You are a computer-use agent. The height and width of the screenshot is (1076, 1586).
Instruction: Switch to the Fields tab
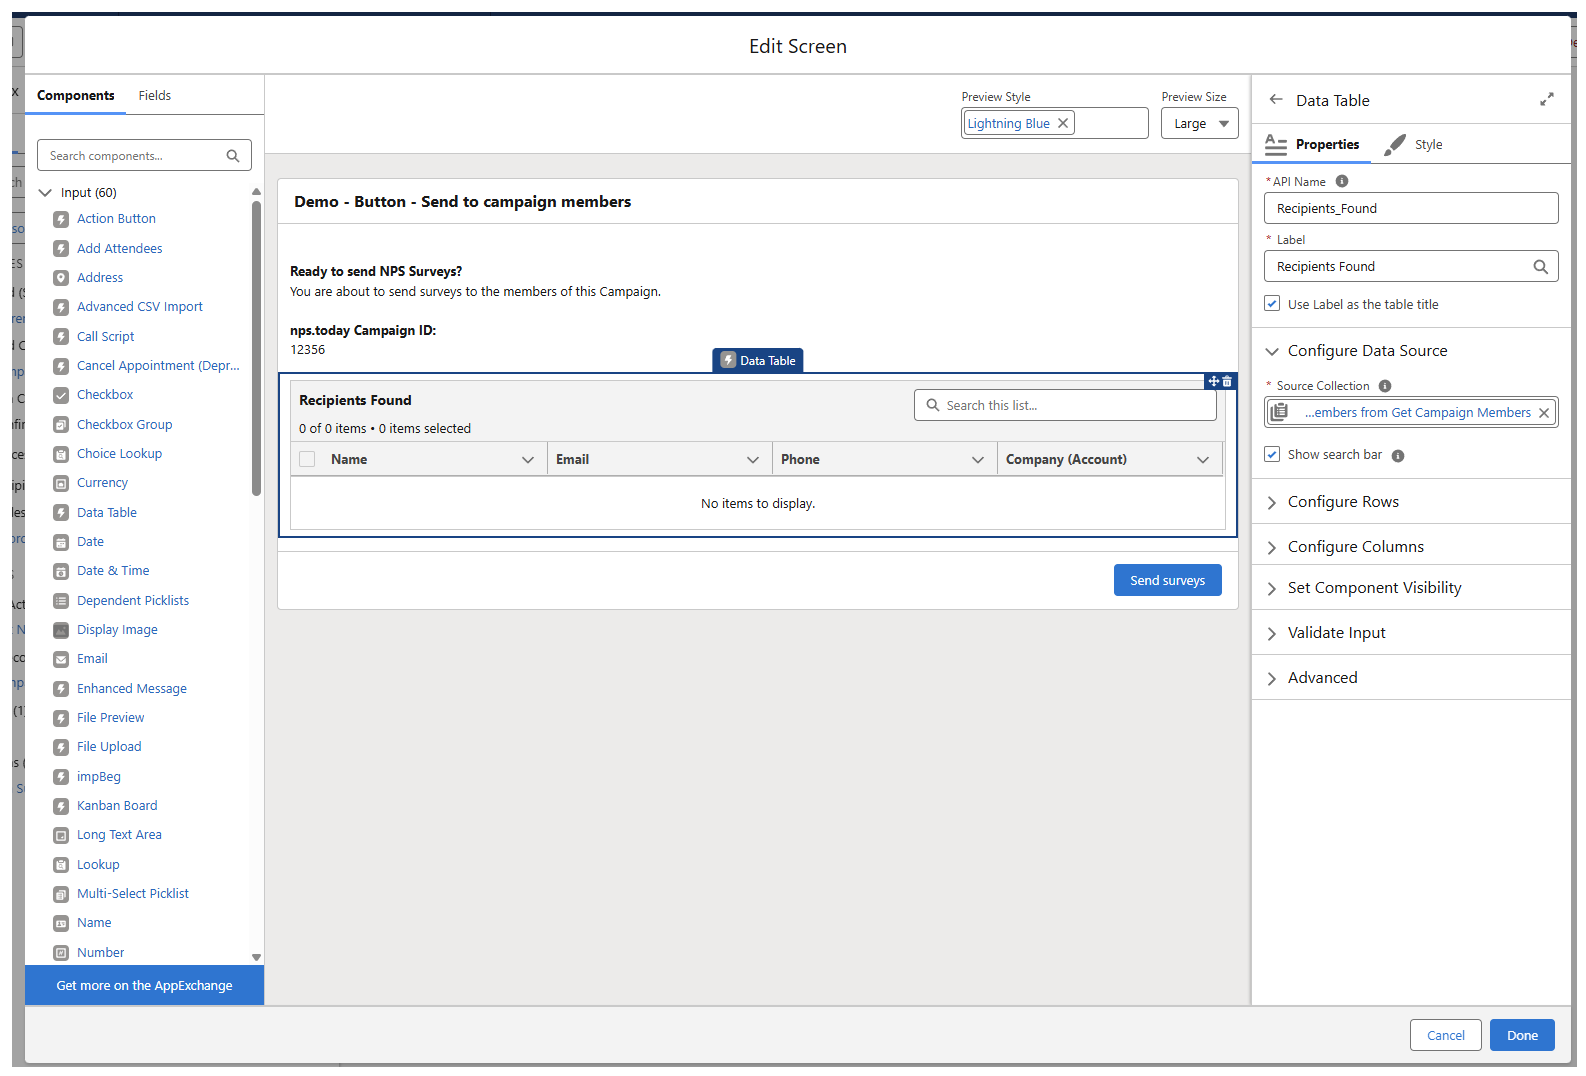pyautogui.click(x=154, y=96)
